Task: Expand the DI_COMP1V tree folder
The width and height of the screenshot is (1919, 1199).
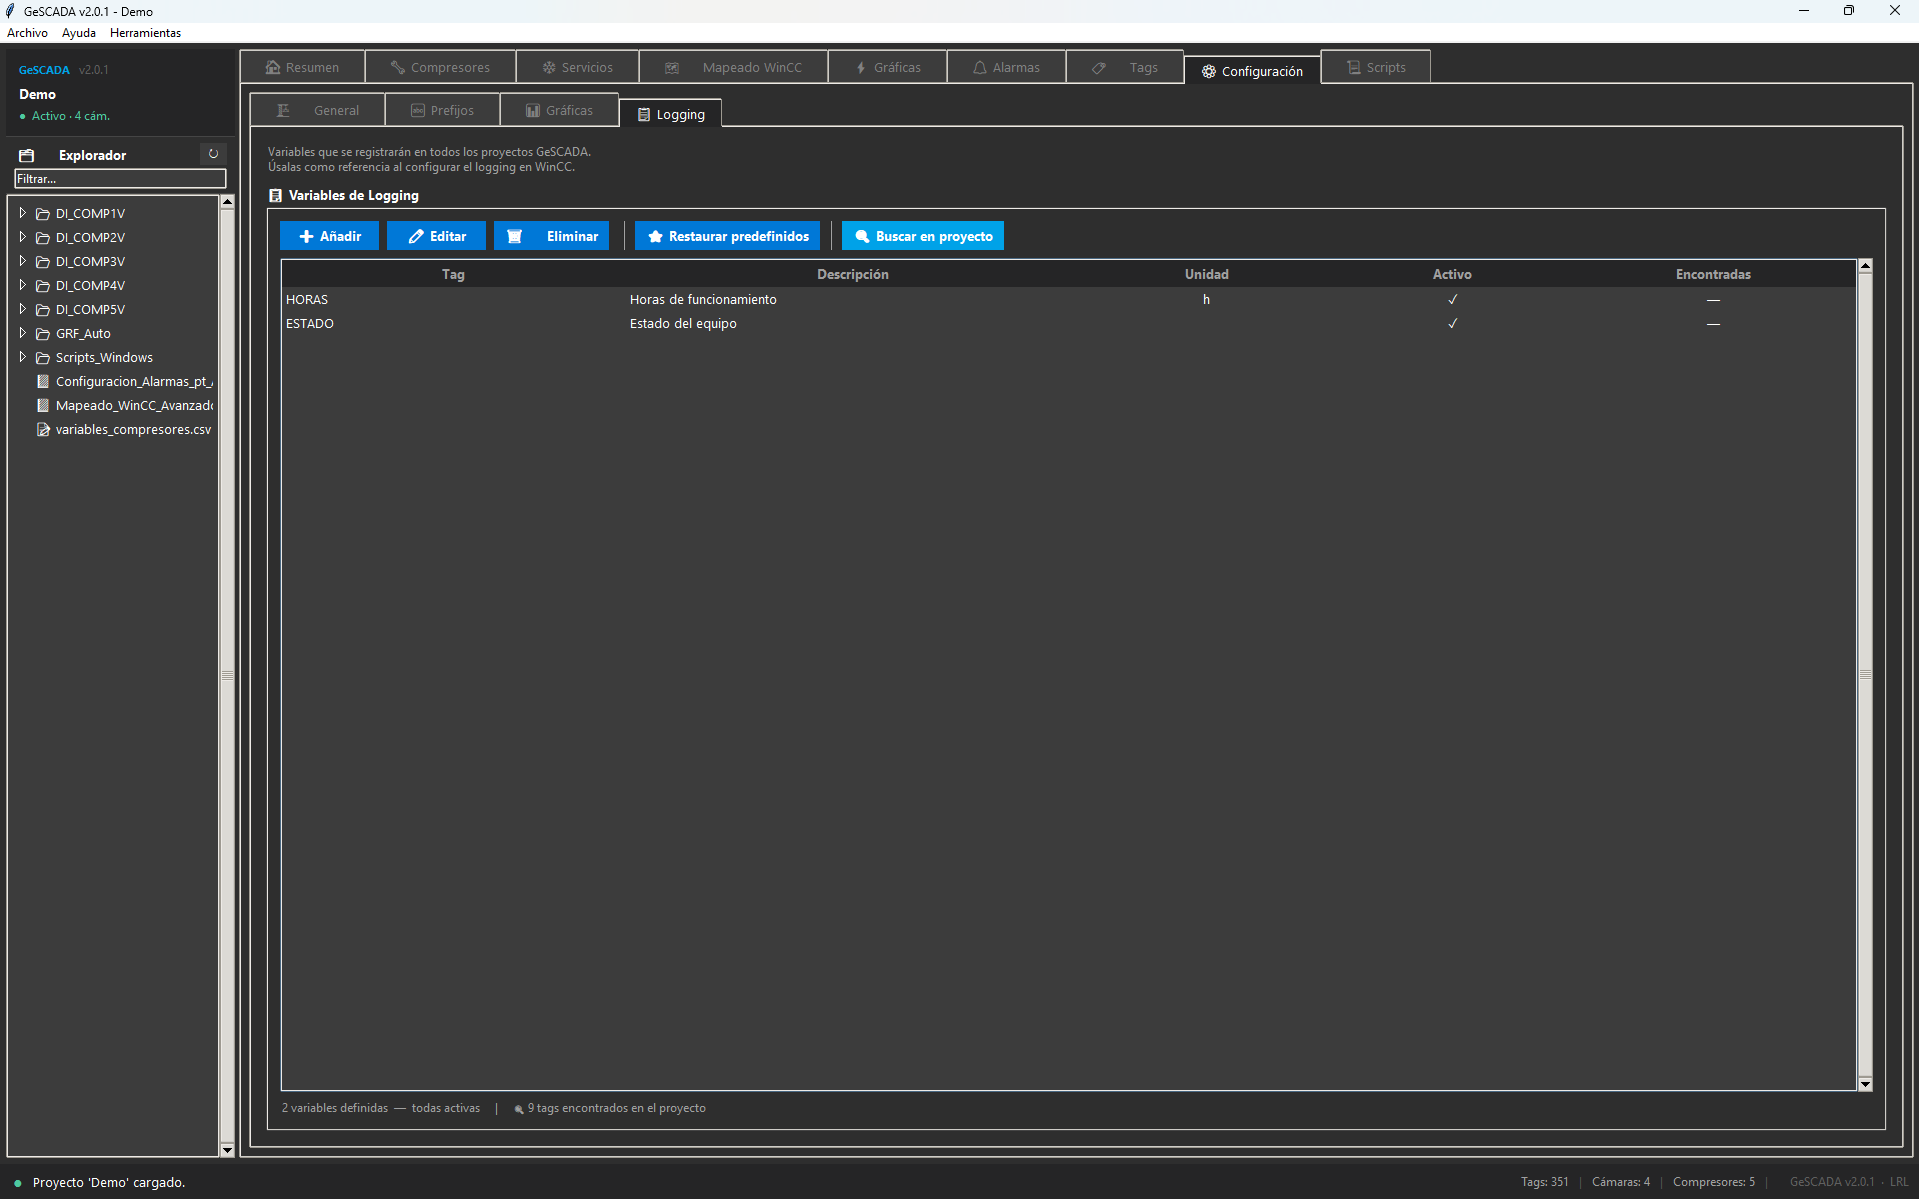Action: (22, 213)
